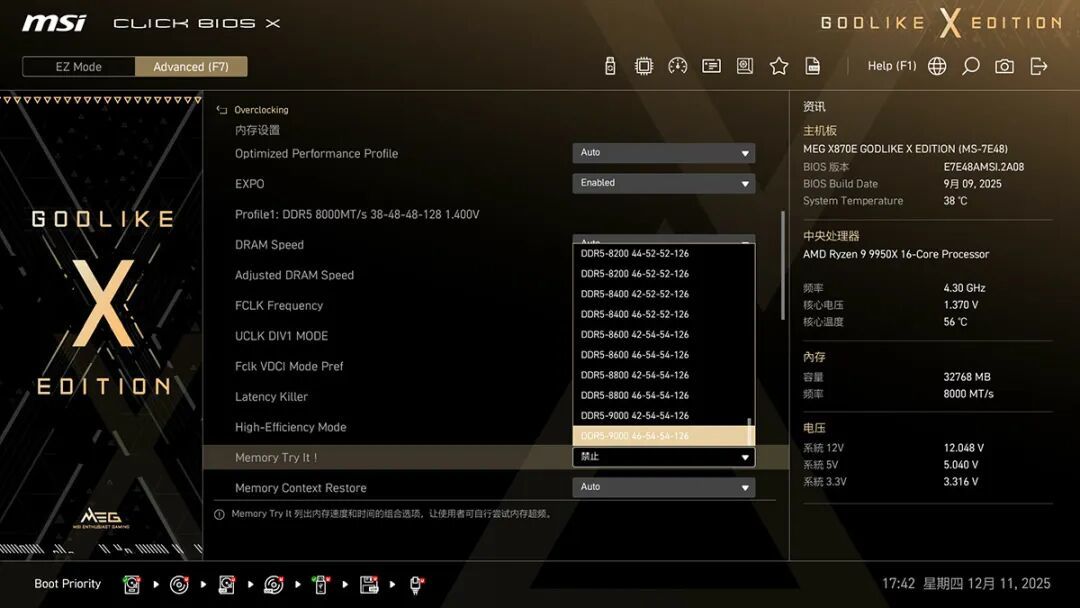Open language selection globe icon
The width and height of the screenshot is (1080, 608).
(937, 66)
